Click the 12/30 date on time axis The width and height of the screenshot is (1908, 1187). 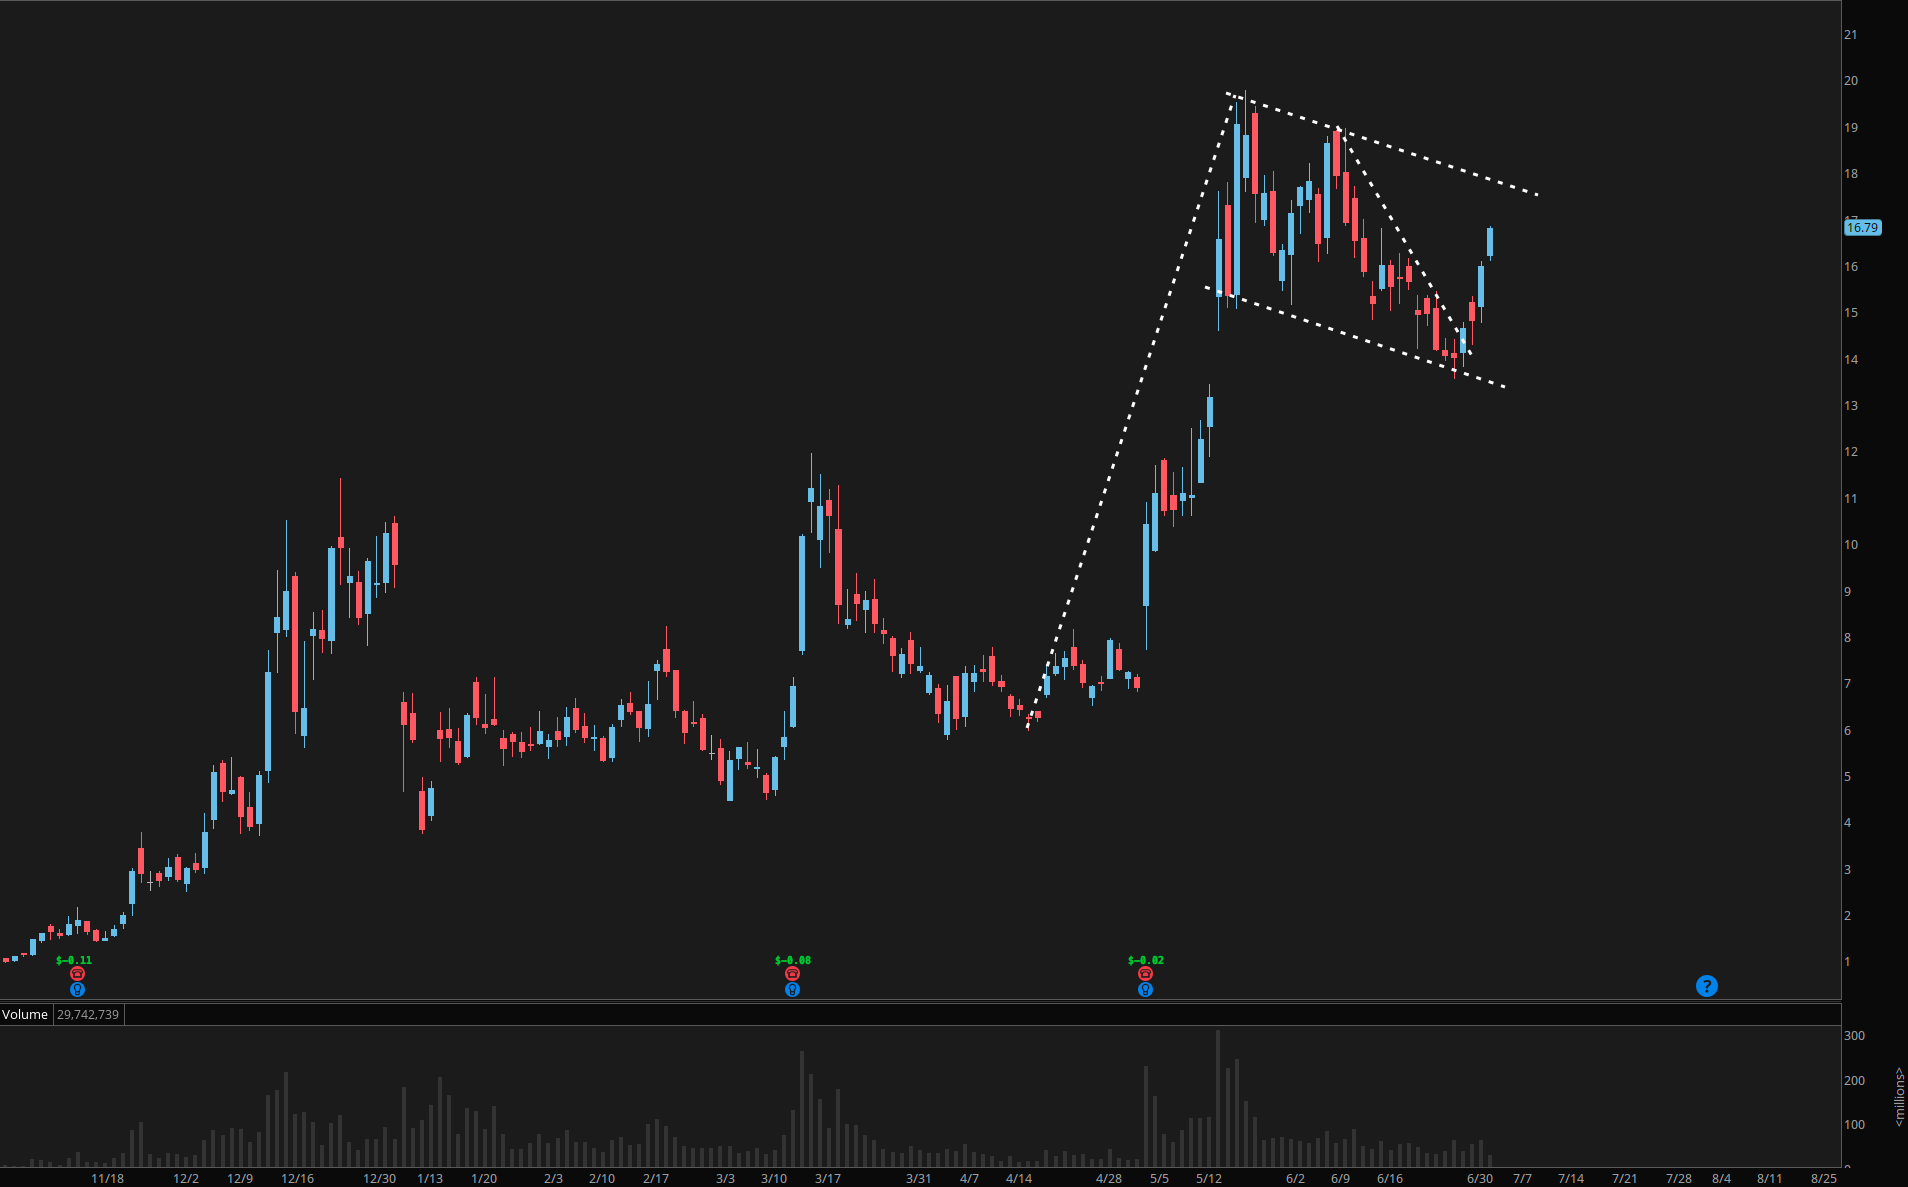coord(379,1178)
